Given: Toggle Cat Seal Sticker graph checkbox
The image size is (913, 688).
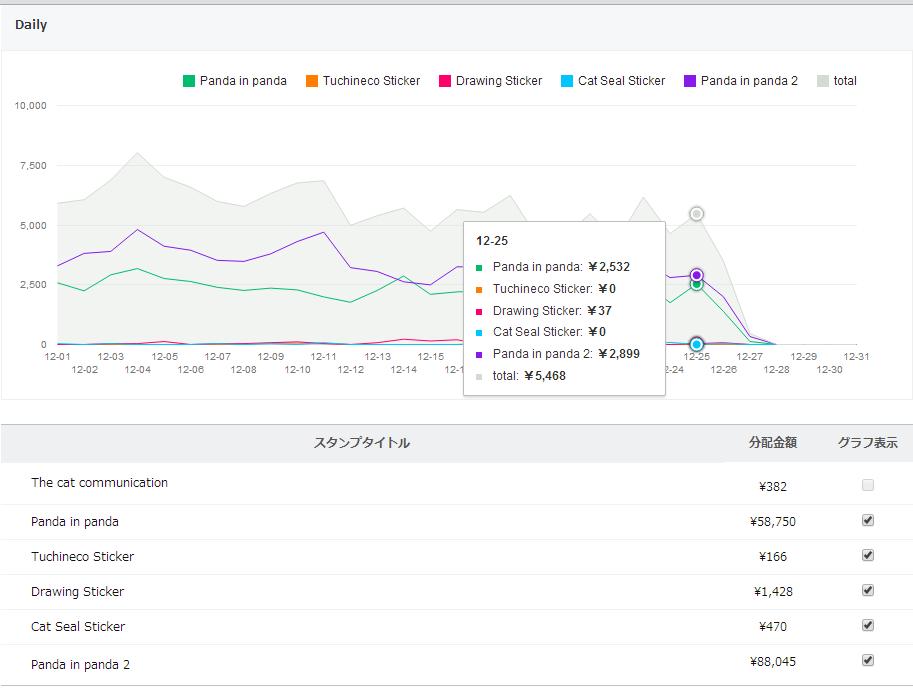Looking at the screenshot, I should coord(868,625).
